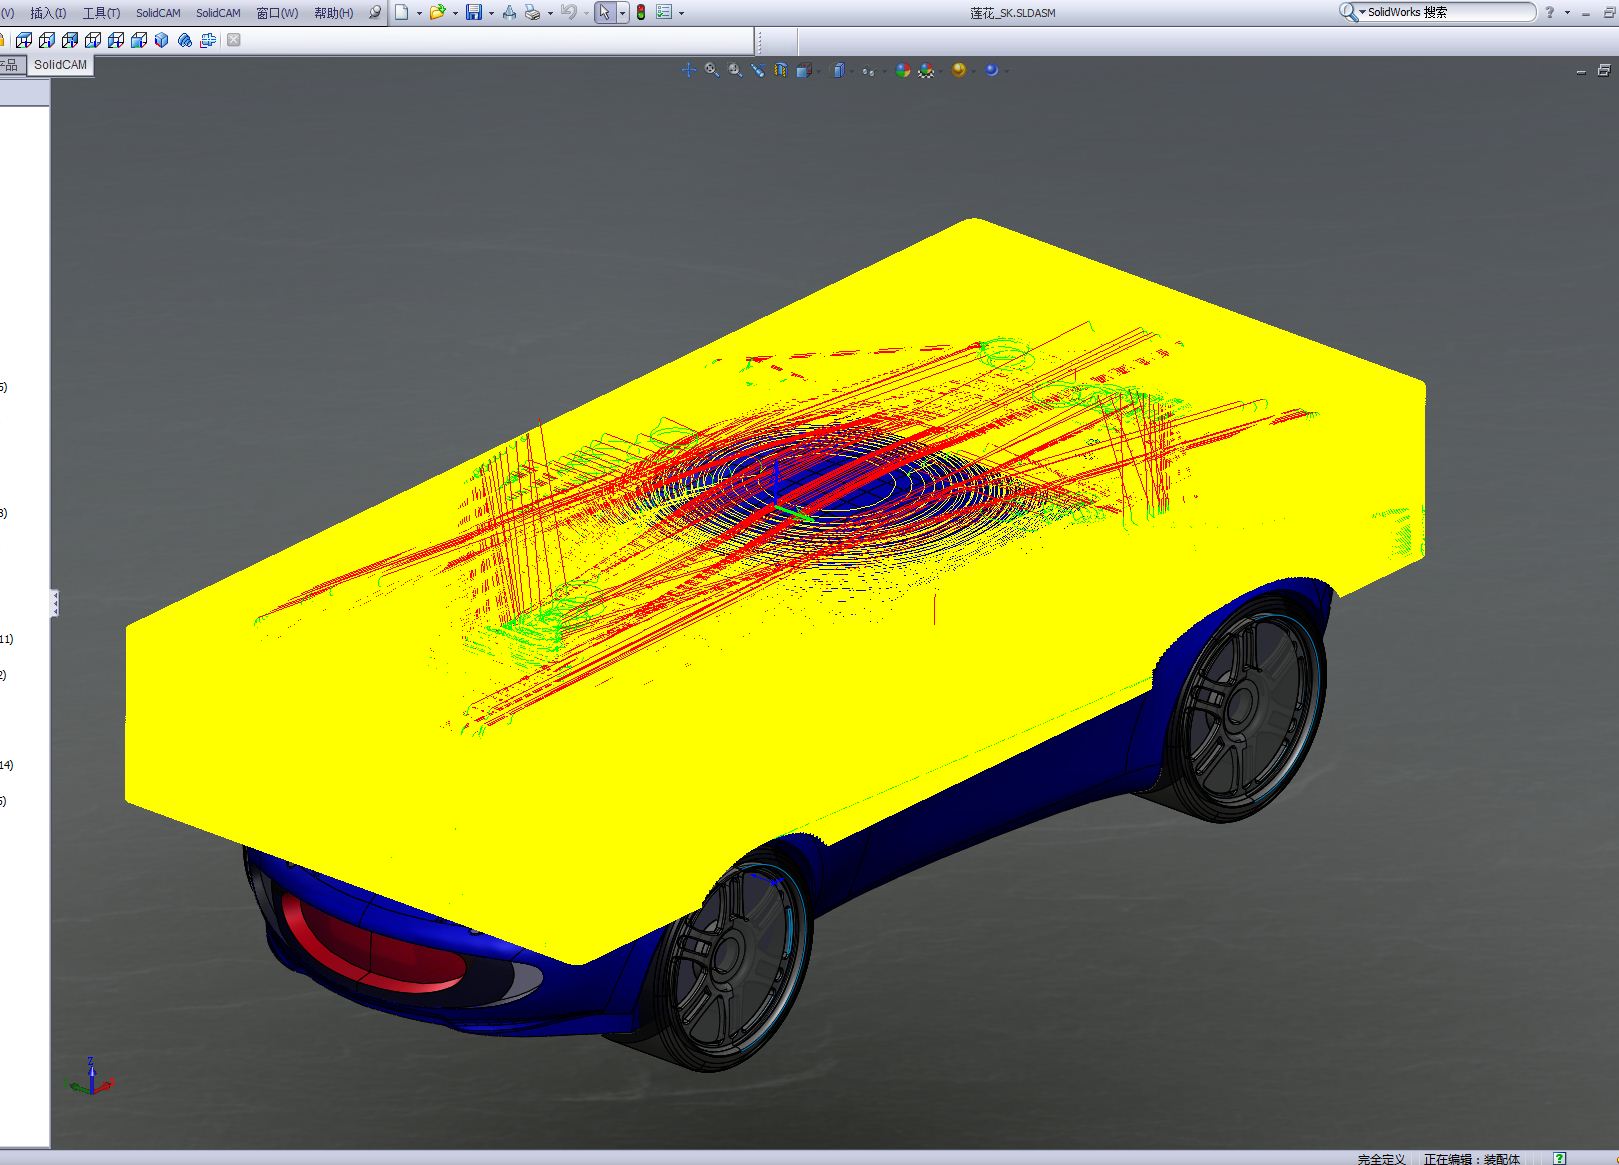Screen dimensions: 1619x1165
Task: Click the greyed-out X icon in the second toolbar
Action: (233, 40)
